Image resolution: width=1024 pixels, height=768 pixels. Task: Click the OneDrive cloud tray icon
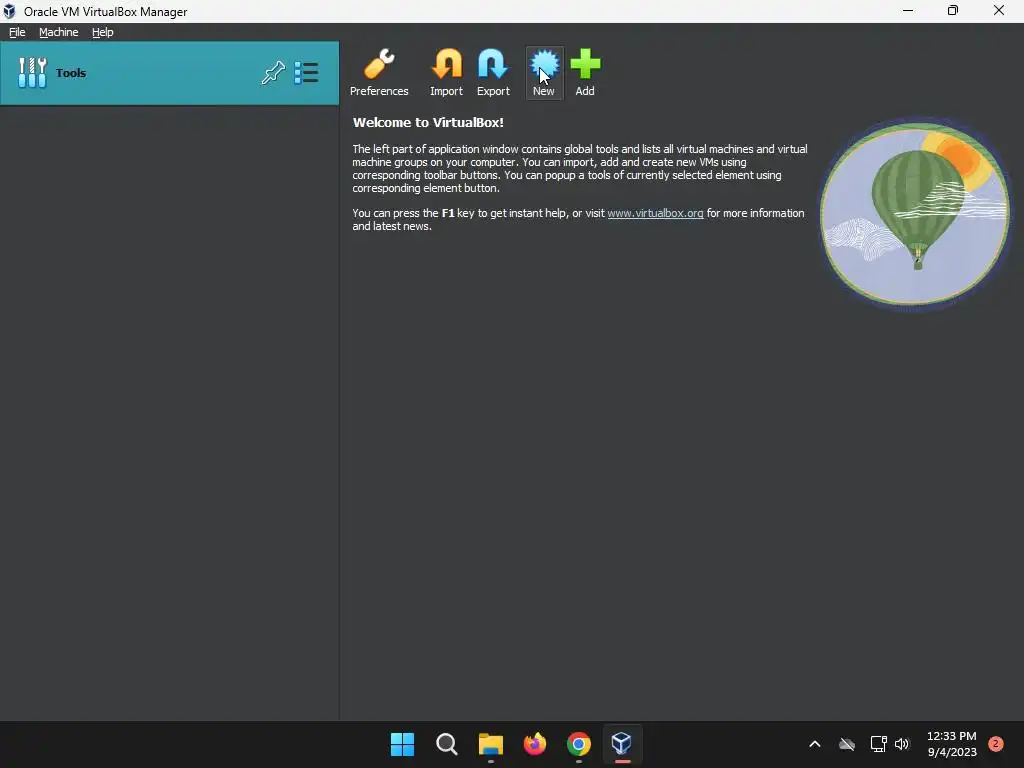[847, 744]
